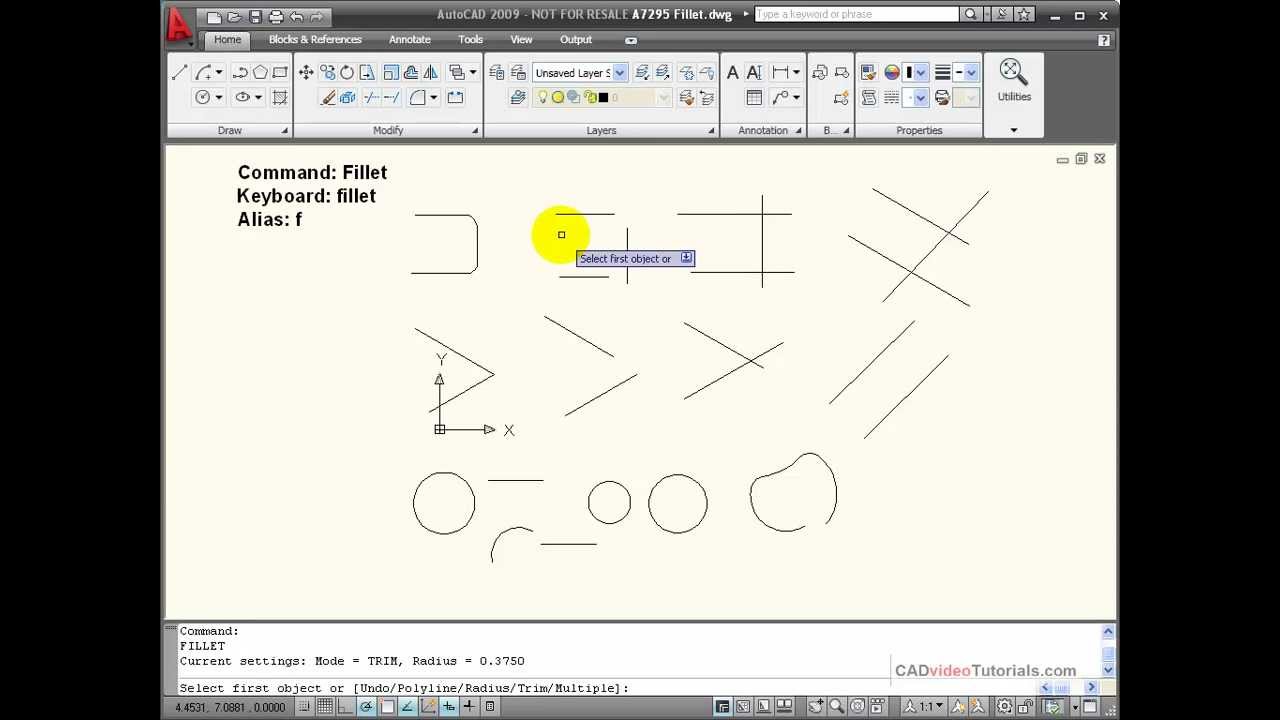Expand the Layers panel title
This screenshot has width=1280, height=720.
coord(601,130)
